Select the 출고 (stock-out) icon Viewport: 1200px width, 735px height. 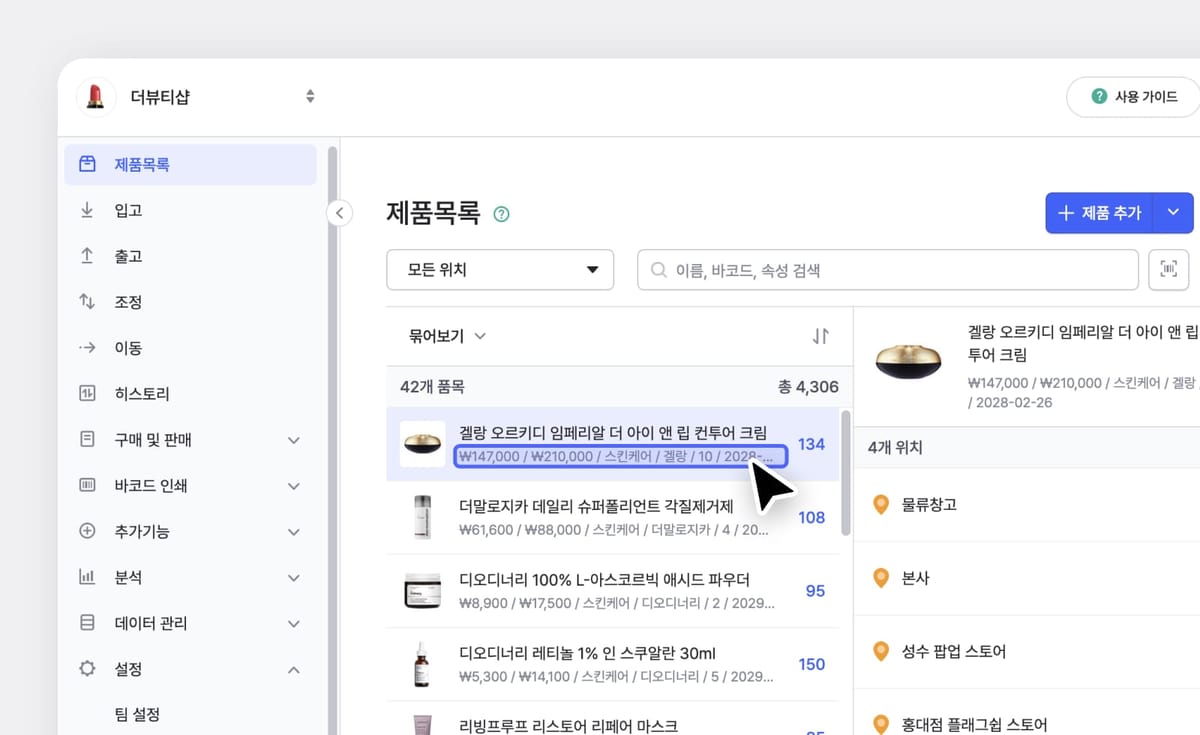88,256
